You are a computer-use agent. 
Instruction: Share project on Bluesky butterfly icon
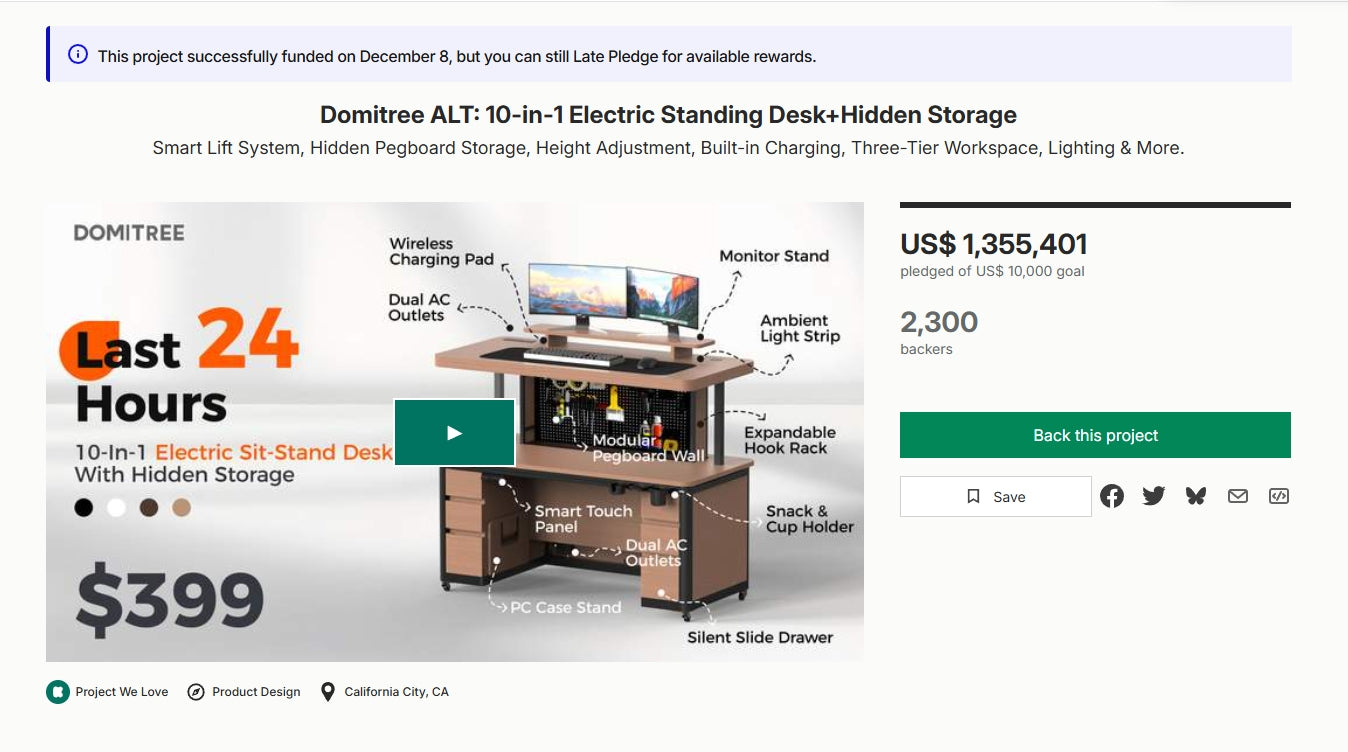coord(1196,496)
